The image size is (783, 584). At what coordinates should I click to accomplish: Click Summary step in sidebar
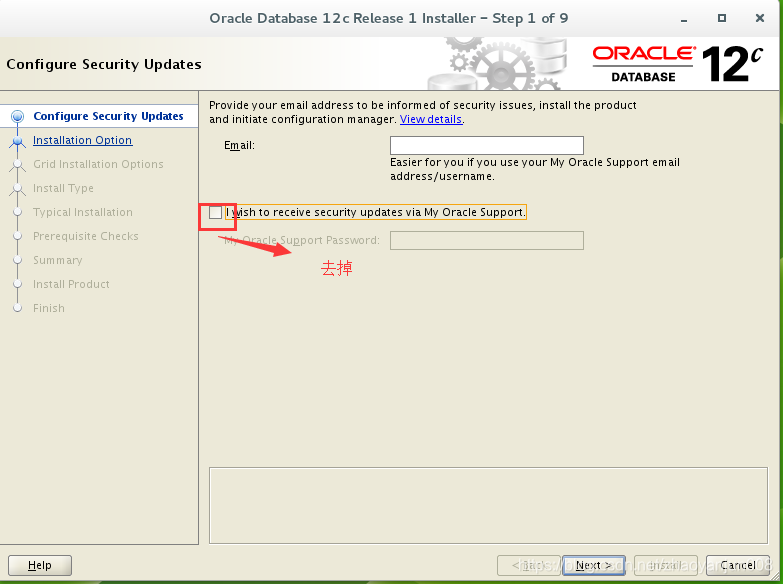pyautogui.click(x=57, y=260)
